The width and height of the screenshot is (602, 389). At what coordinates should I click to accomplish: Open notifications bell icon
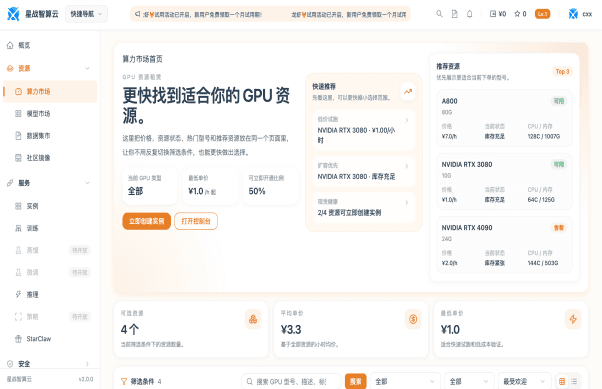[470, 14]
